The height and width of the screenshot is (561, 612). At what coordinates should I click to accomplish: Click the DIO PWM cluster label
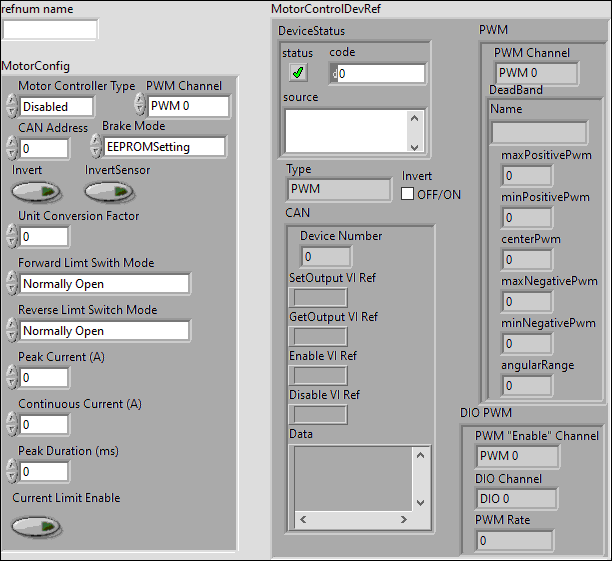click(x=486, y=413)
